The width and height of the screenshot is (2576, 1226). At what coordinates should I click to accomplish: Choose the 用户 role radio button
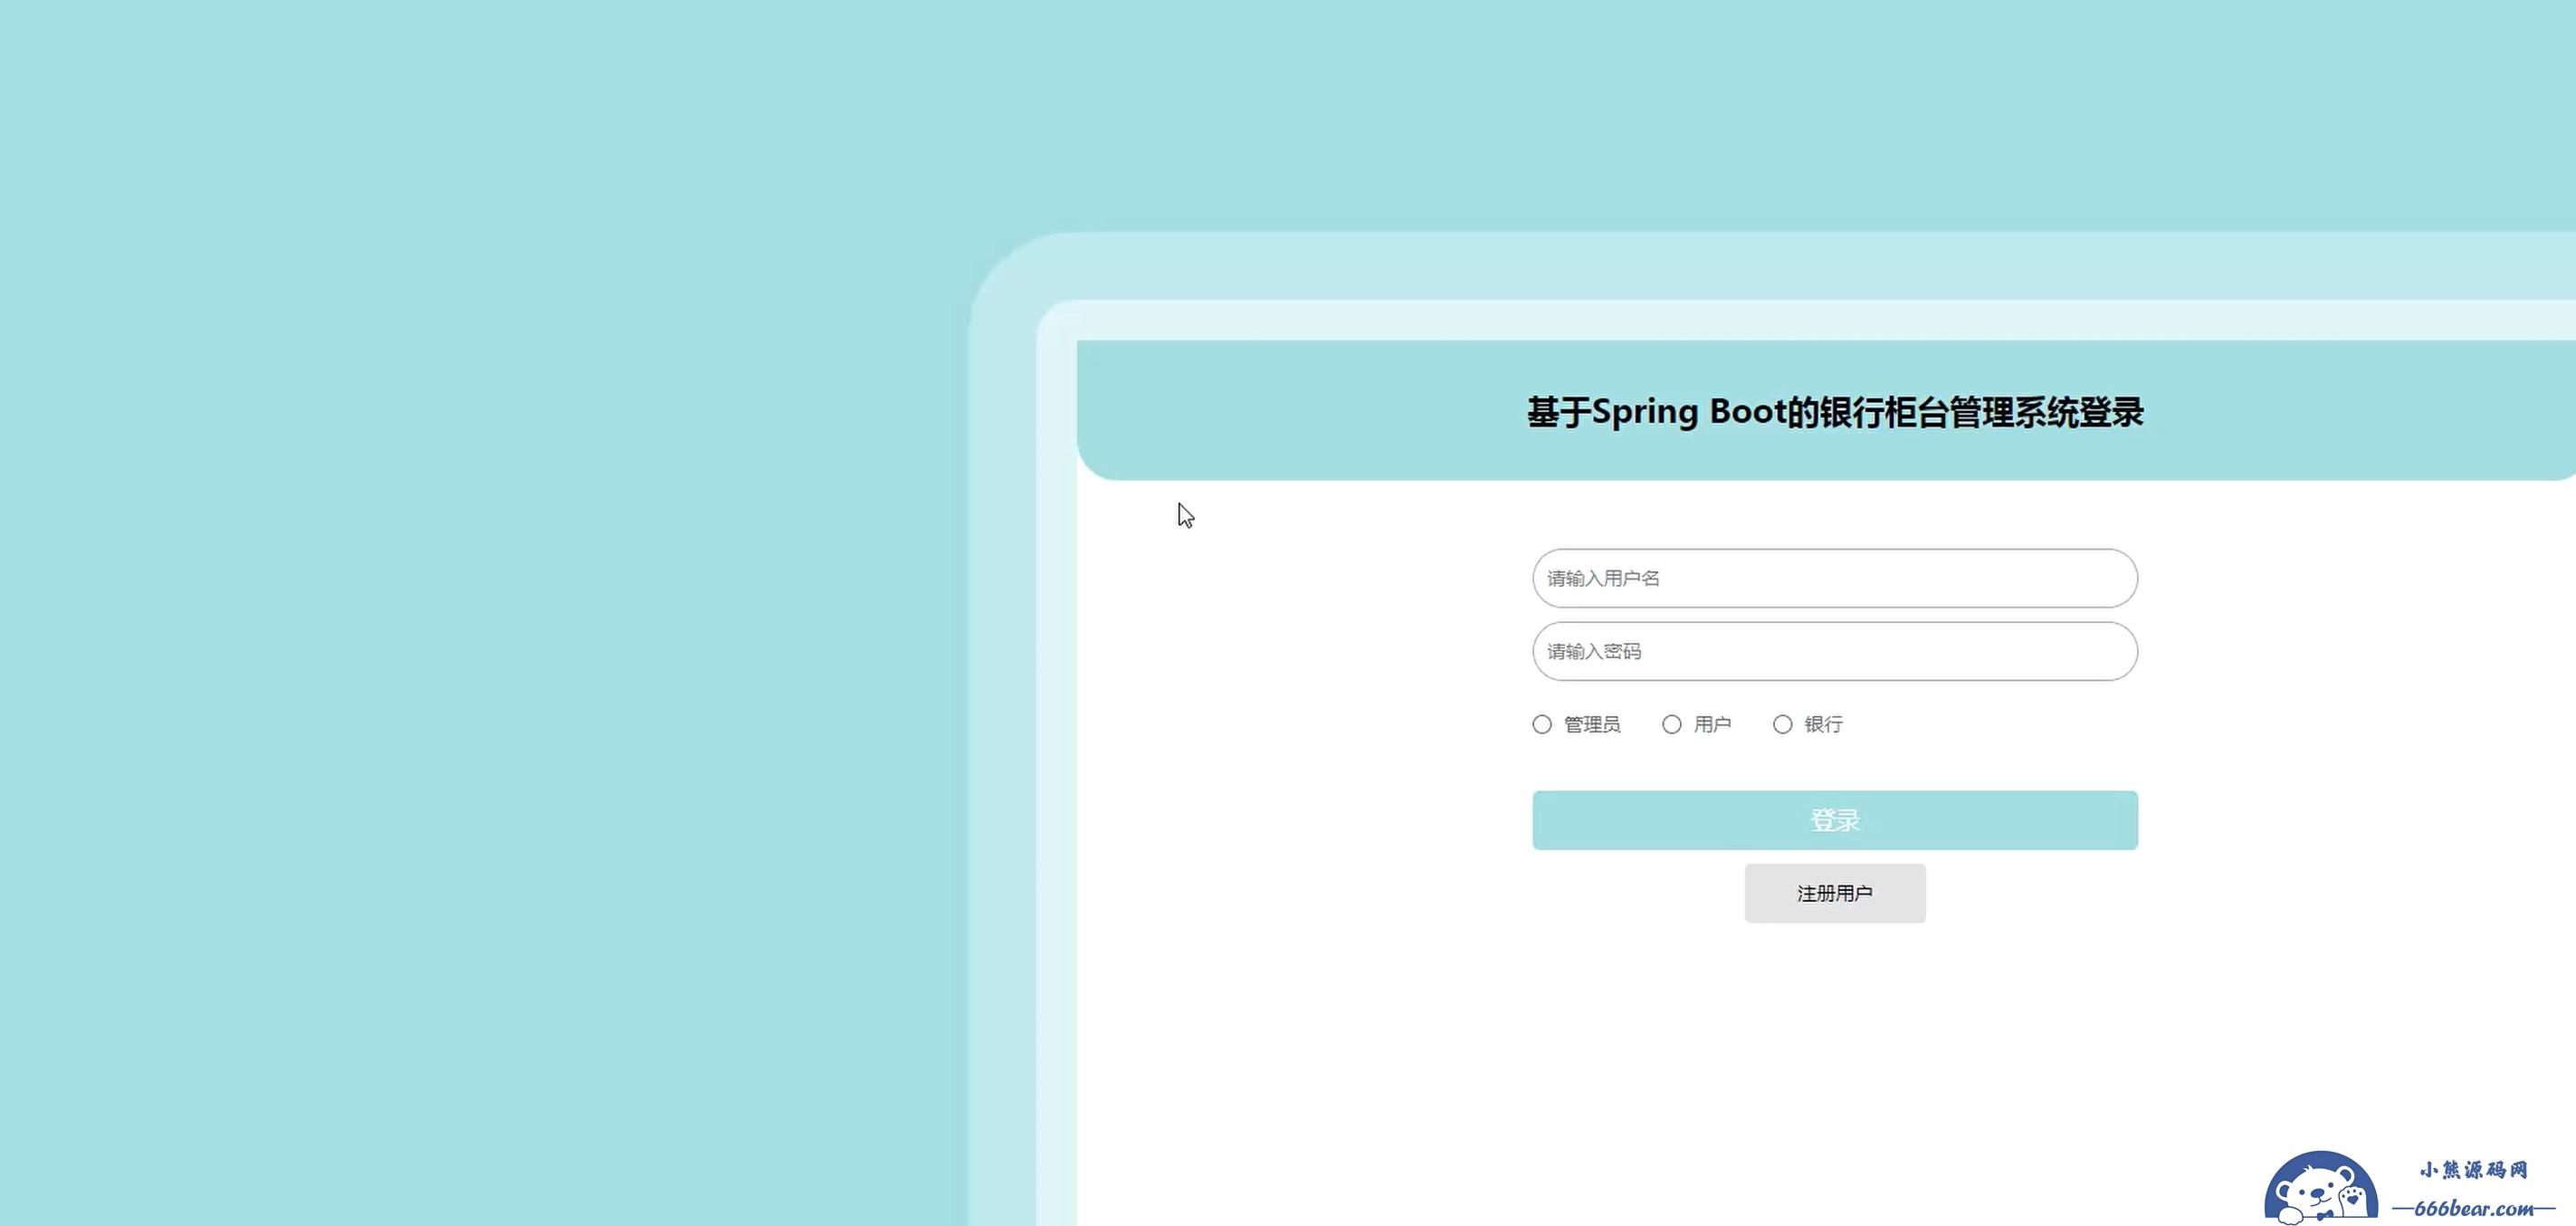pyautogui.click(x=1672, y=724)
